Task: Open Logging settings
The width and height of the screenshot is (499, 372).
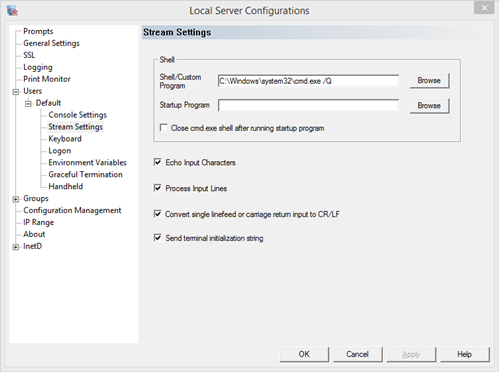Action: 38,67
